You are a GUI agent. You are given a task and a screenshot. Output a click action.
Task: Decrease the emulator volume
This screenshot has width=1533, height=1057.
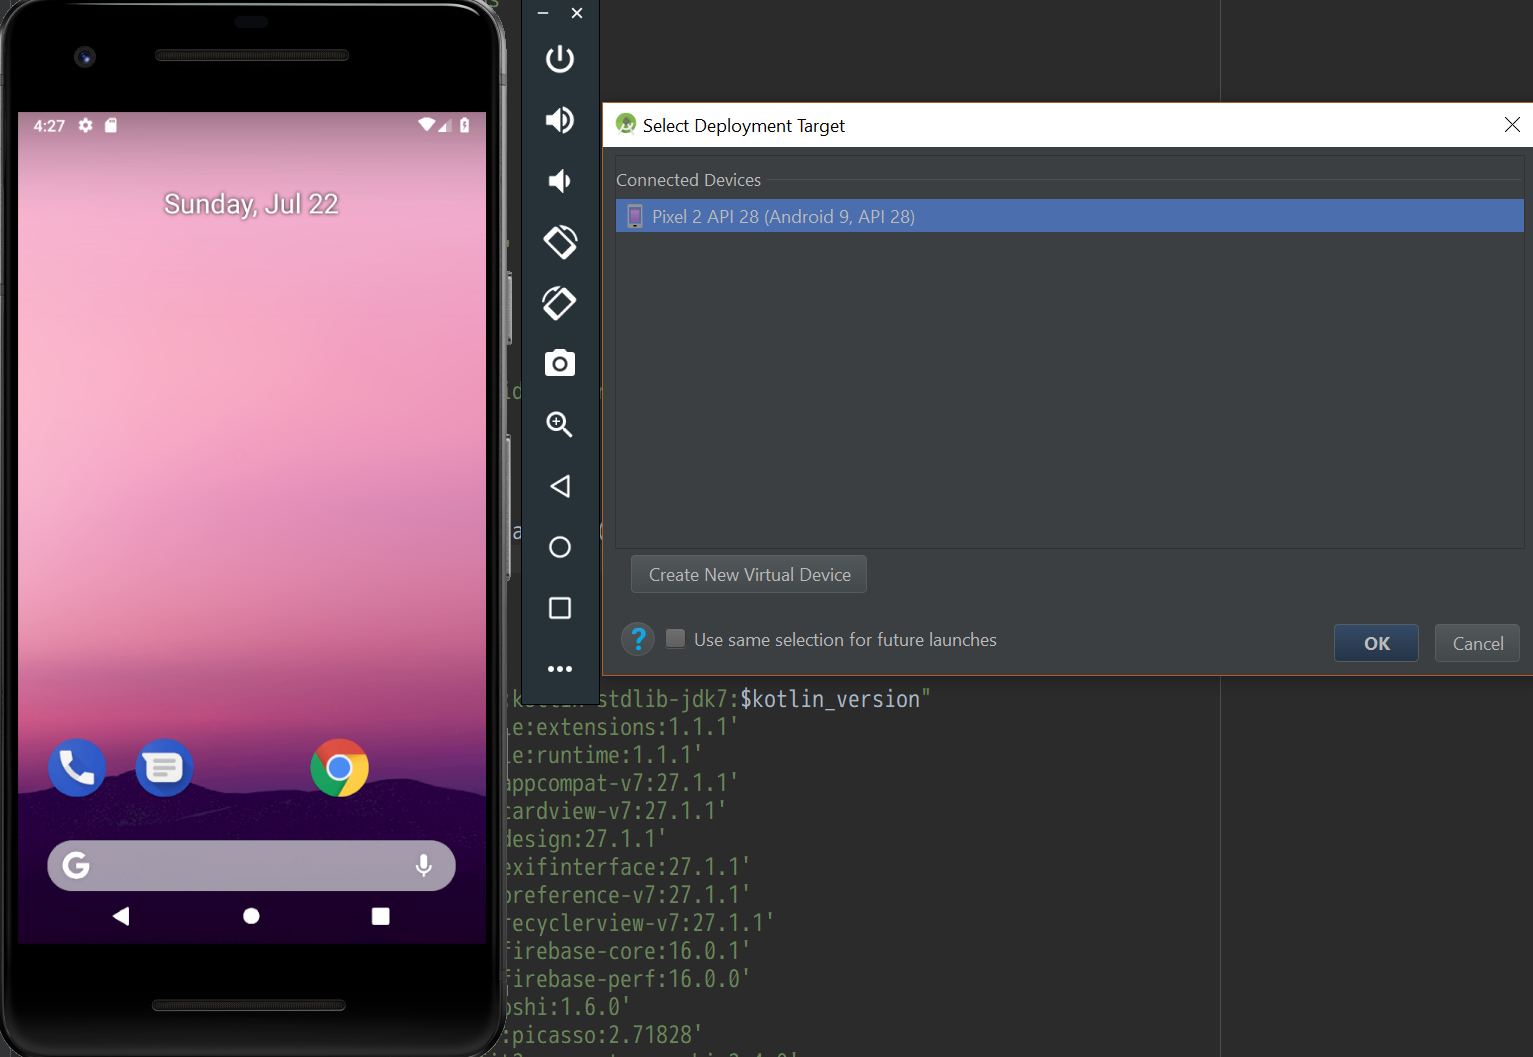[560, 181]
